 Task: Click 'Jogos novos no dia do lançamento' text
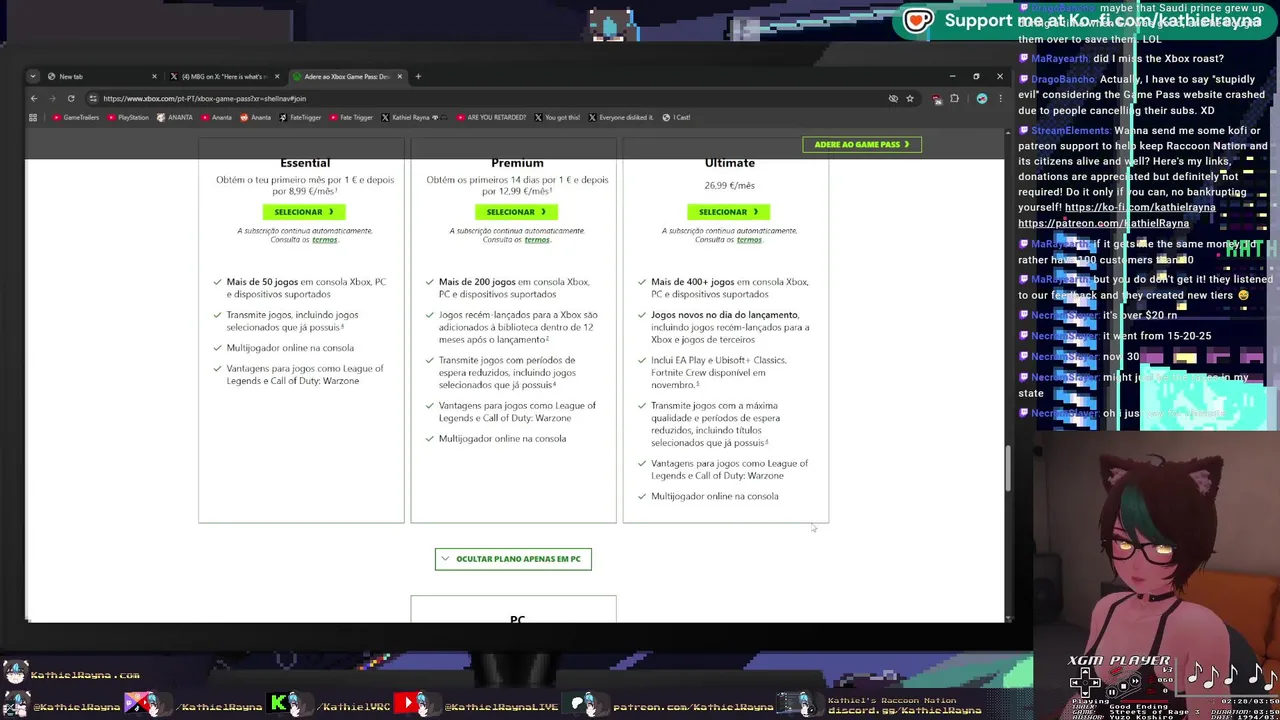coord(724,315)
